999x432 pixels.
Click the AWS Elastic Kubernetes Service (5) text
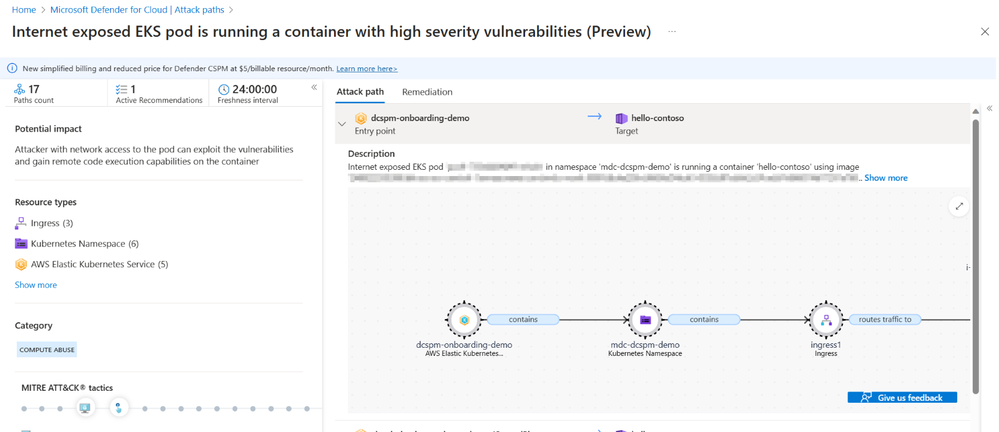99,264
